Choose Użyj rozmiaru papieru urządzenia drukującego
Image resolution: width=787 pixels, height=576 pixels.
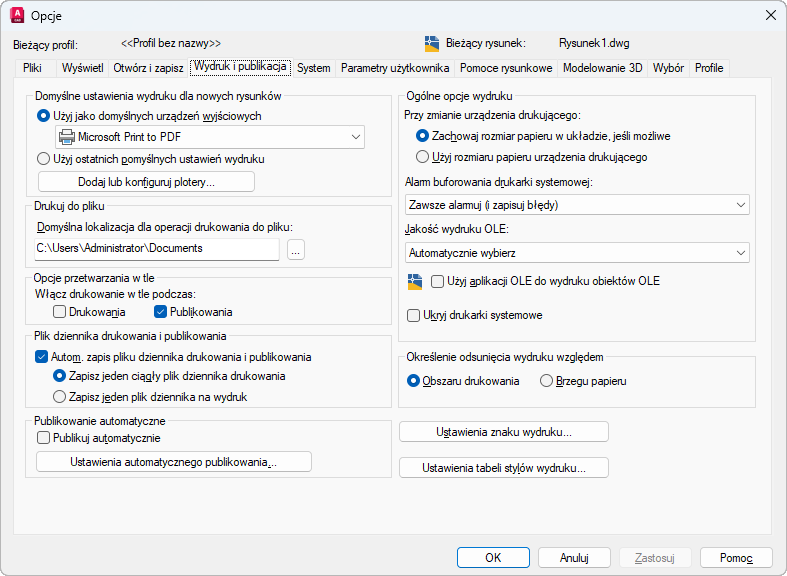click(x=422, y=157)
